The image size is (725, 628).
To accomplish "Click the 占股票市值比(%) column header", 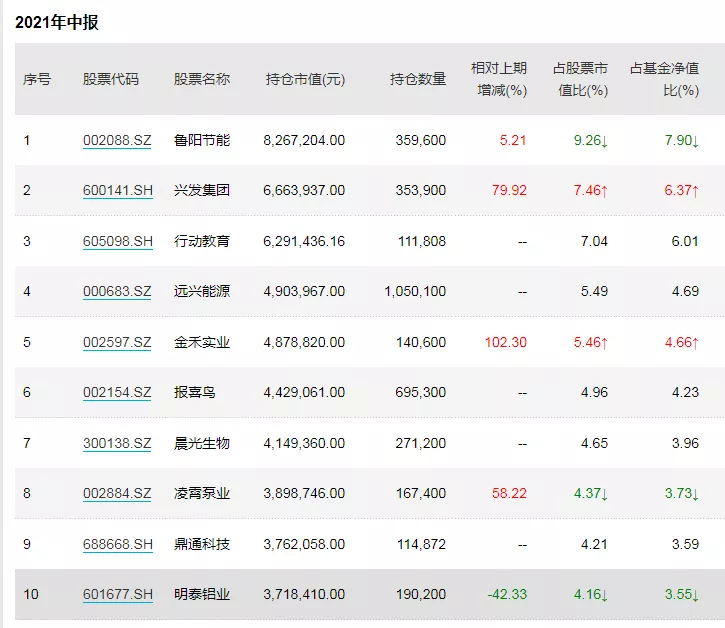I will click(580, 79).
